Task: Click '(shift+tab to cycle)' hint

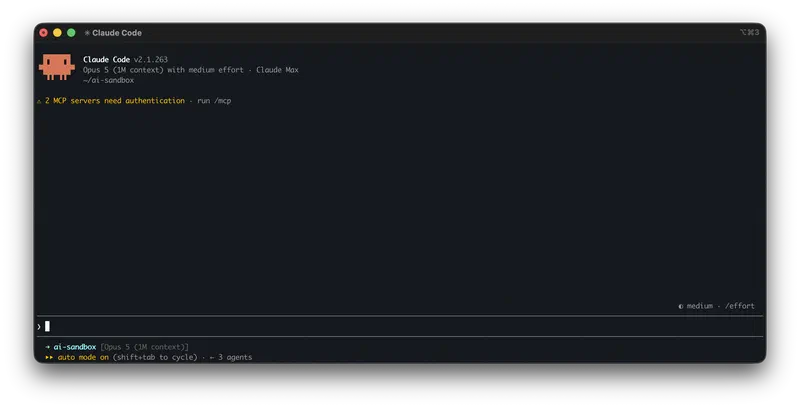Action: pos(155,357)
